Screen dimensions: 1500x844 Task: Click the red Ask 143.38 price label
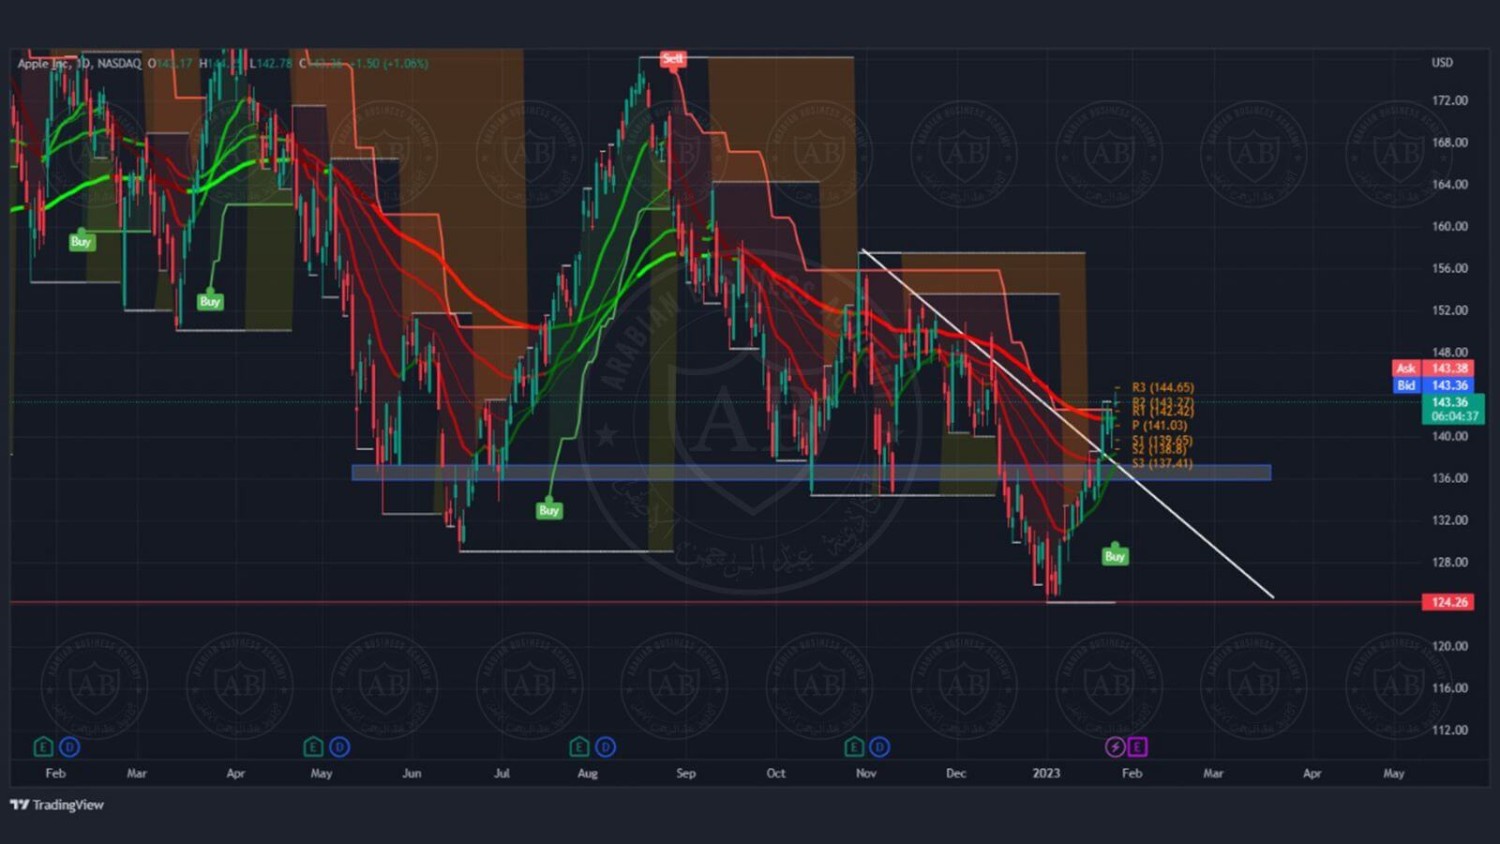1433,368
